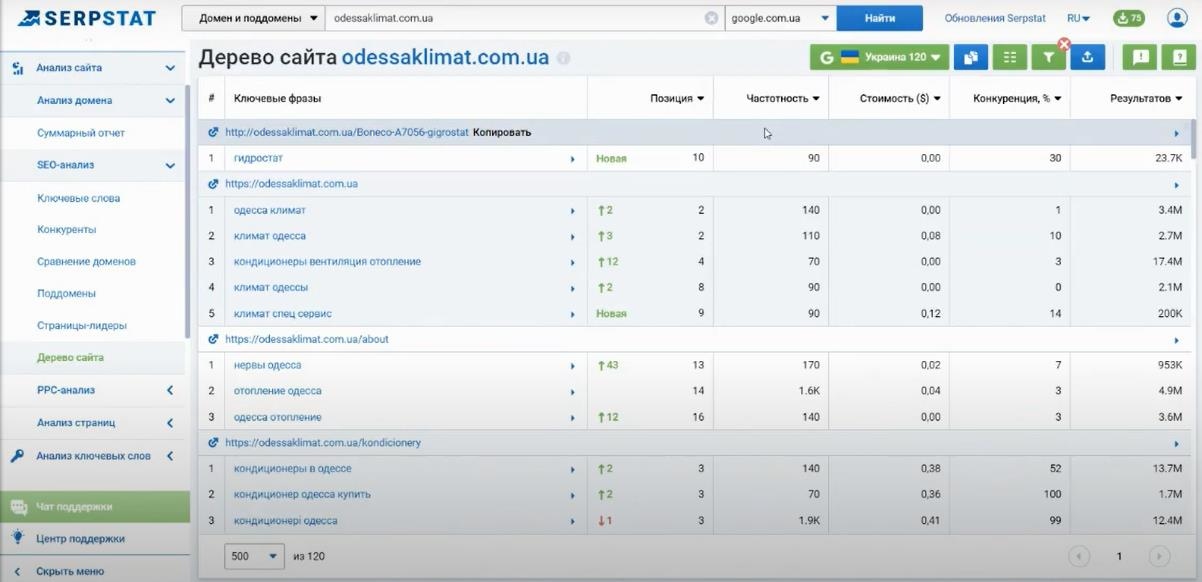Collapse the Анализ сайта sidebar section
1202x582 pixels.
click(x=170, y=68)
